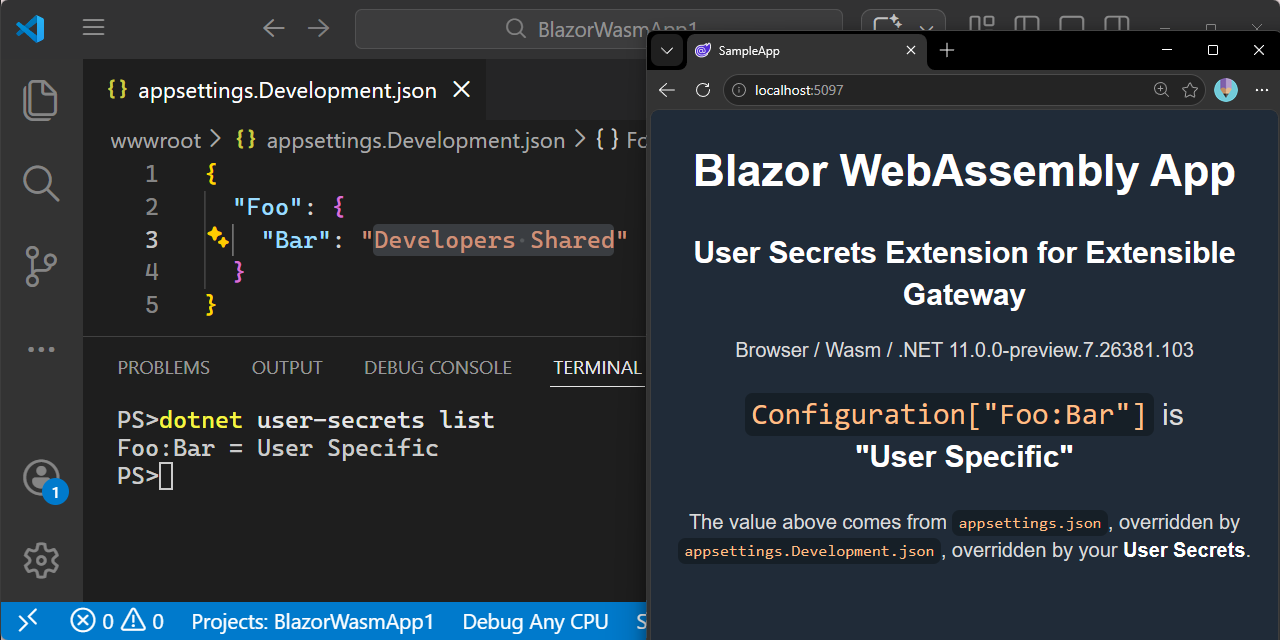This screenshot has height=640, width=1280.
Task: Click the errors count icon in status bar
Action: pyautogui.click(x=81, y=621)
